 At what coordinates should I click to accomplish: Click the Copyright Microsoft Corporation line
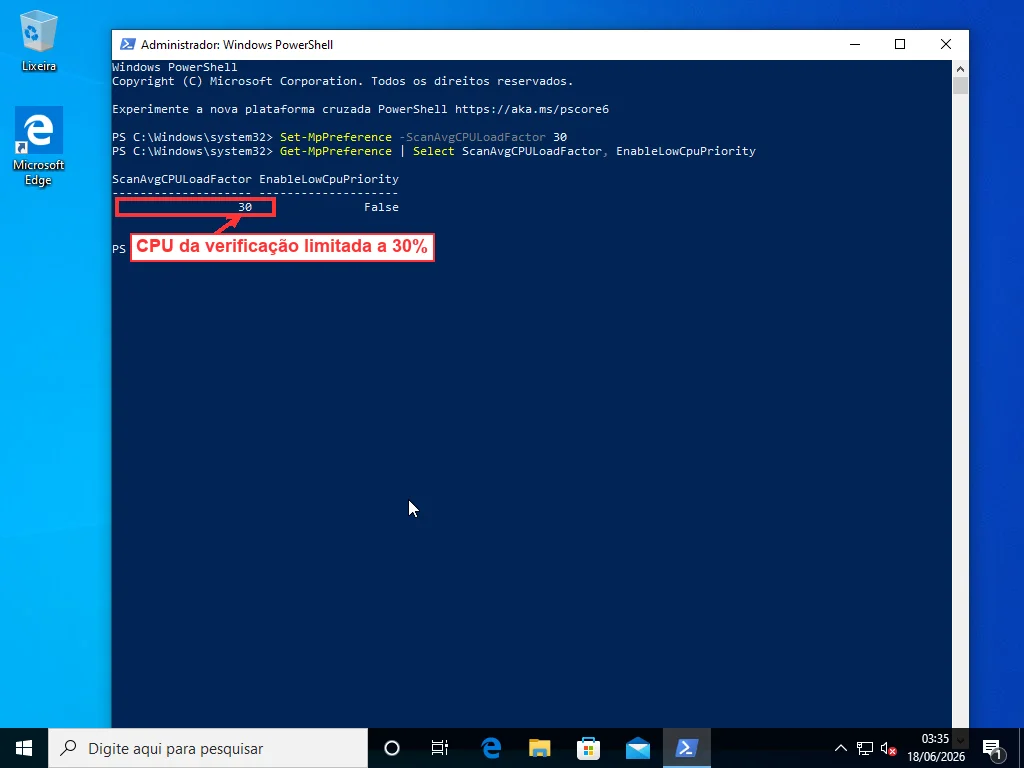(x=342, y=81)
